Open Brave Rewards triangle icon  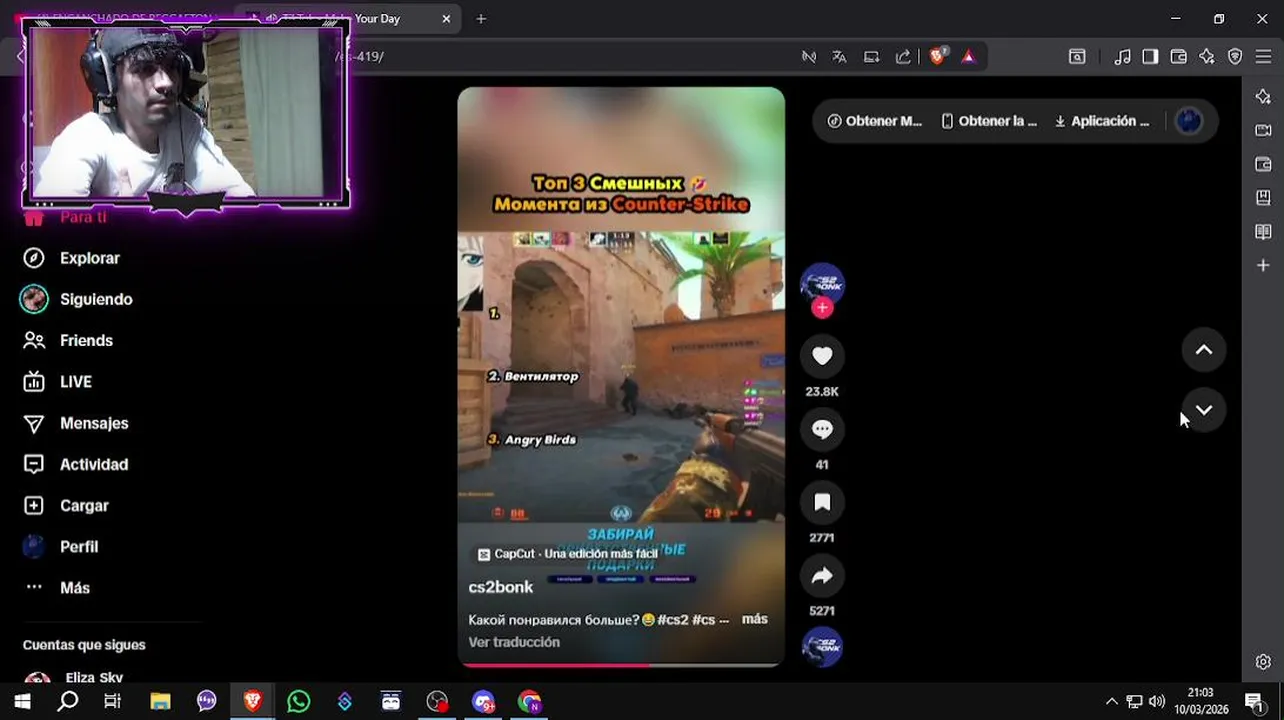pos(968,57)
